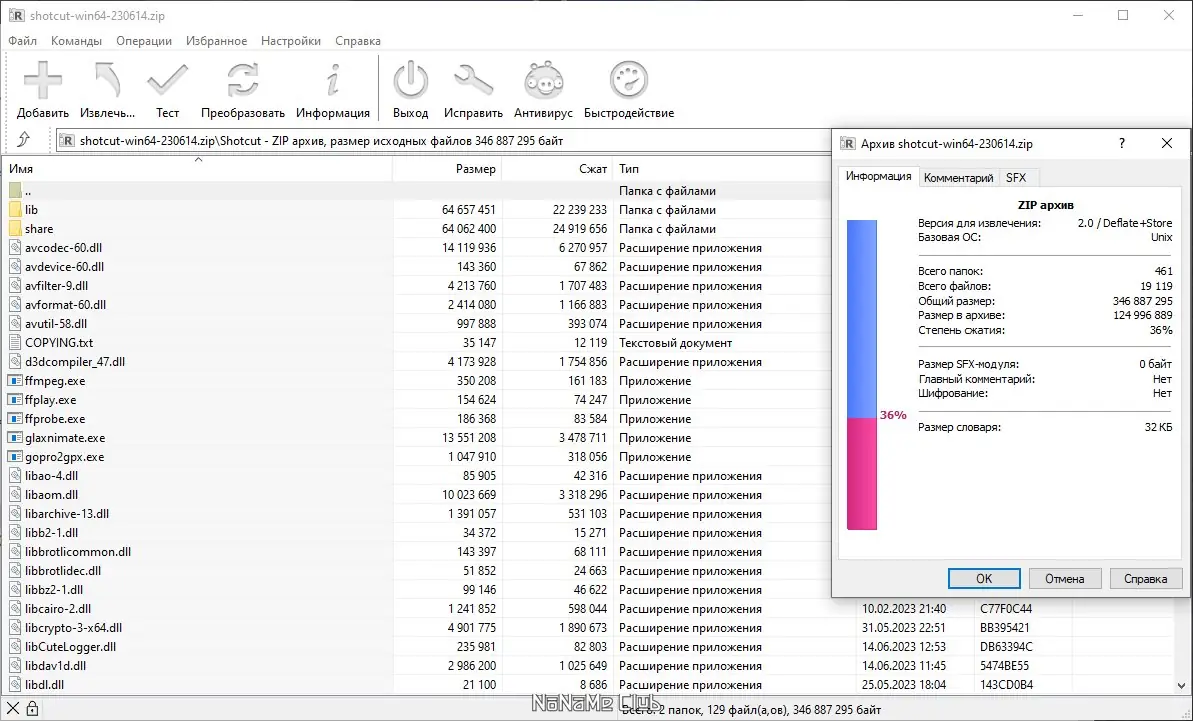Click the Выход power icon
This screenshot has height=721, width=1193.
tap(411, 81)
